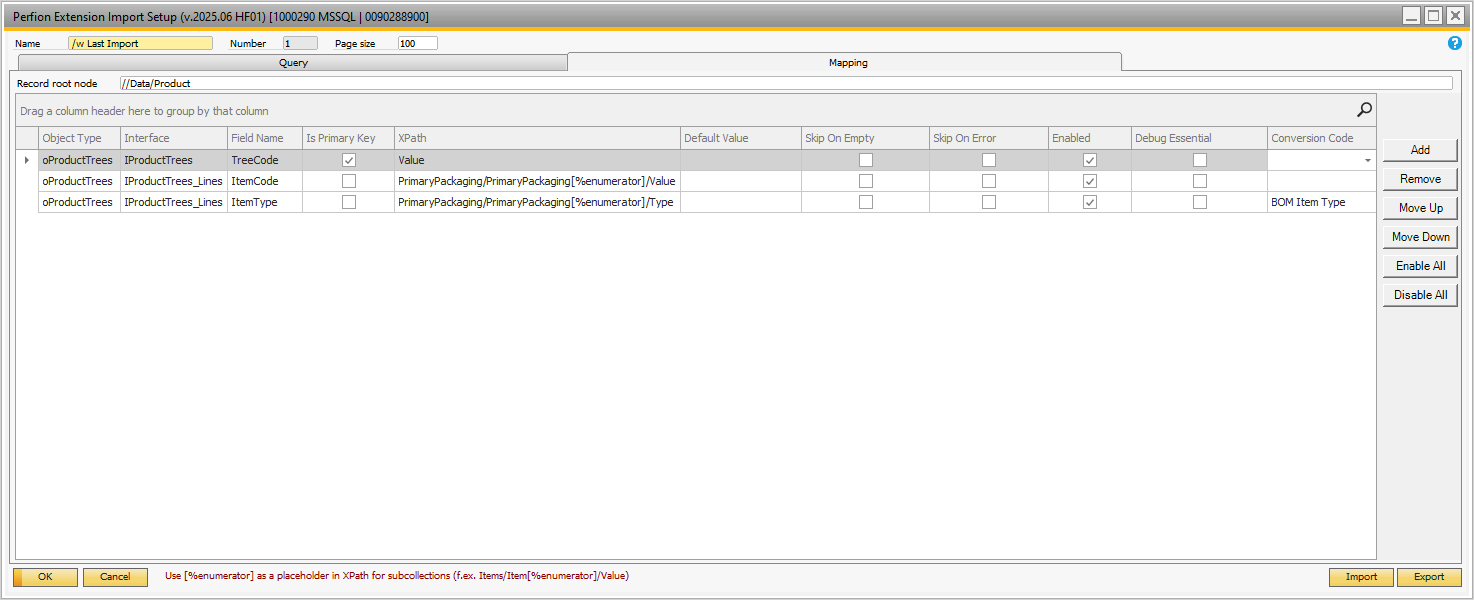Toggle Is Primary Key for TreeCode row
The height and width of the screenshot is (600, 1474).
(349, 160)
